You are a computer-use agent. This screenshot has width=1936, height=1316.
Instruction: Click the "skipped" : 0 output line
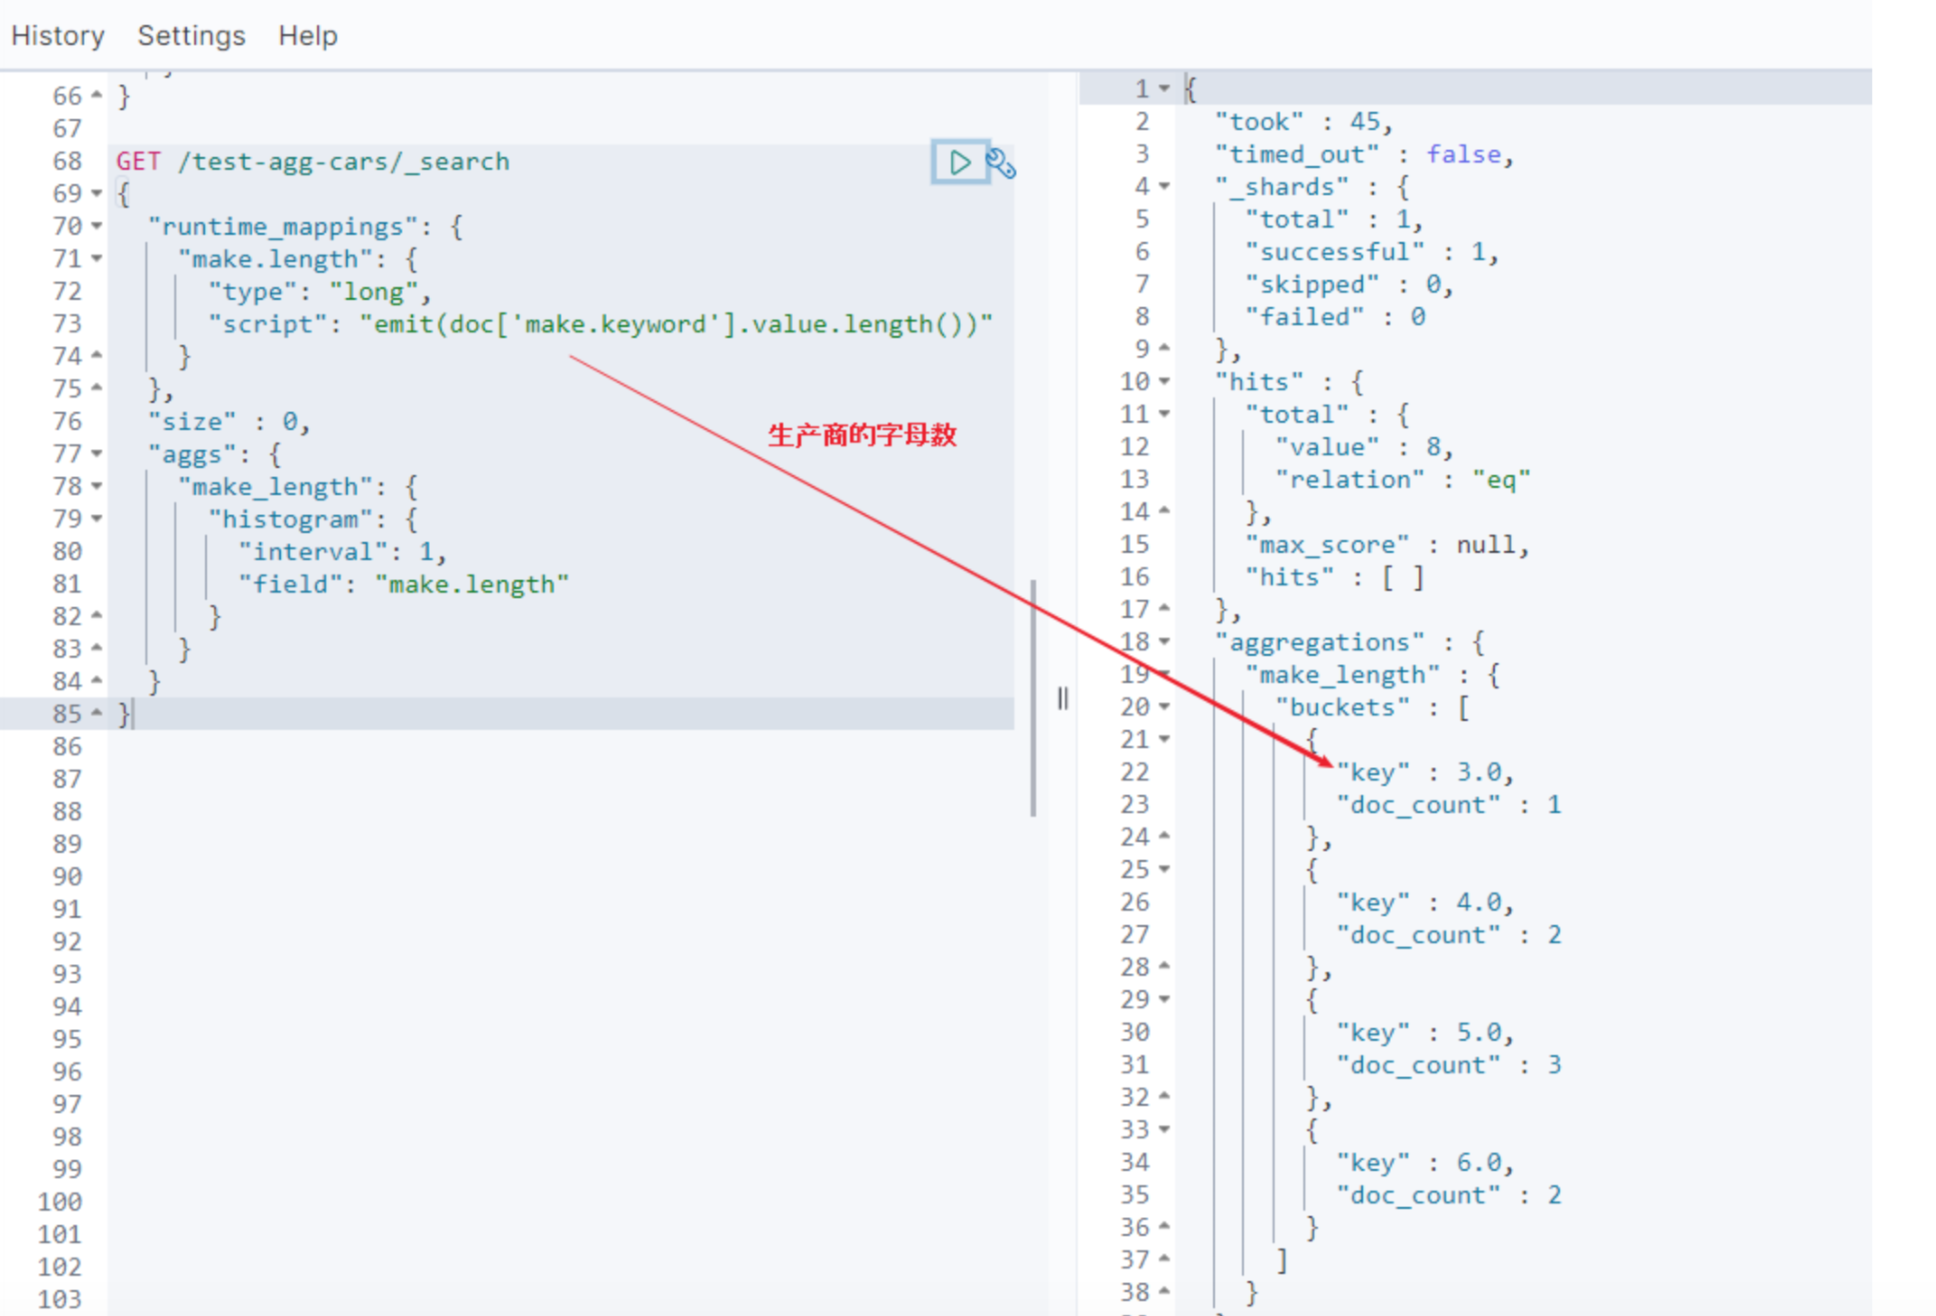(1348, 284)
